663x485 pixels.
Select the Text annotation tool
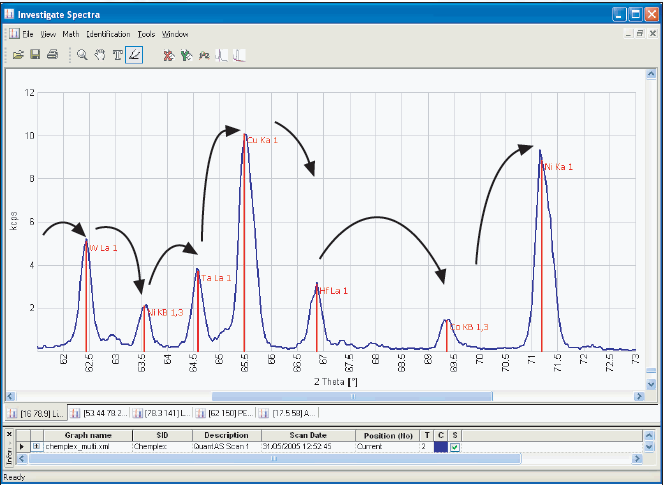[117, 55]
